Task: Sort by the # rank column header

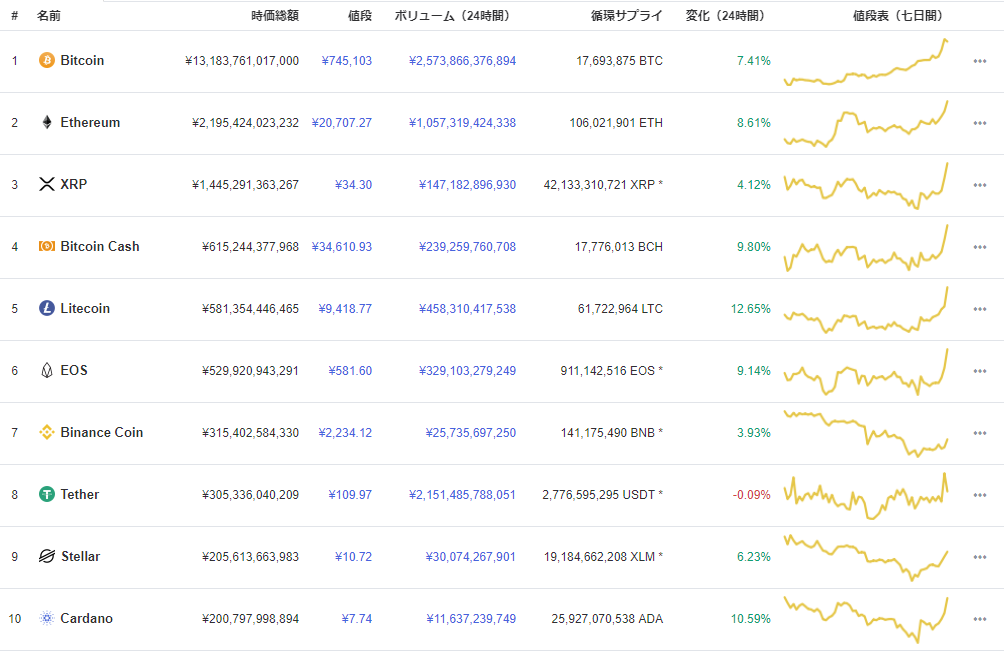Action: pos(15,16)
